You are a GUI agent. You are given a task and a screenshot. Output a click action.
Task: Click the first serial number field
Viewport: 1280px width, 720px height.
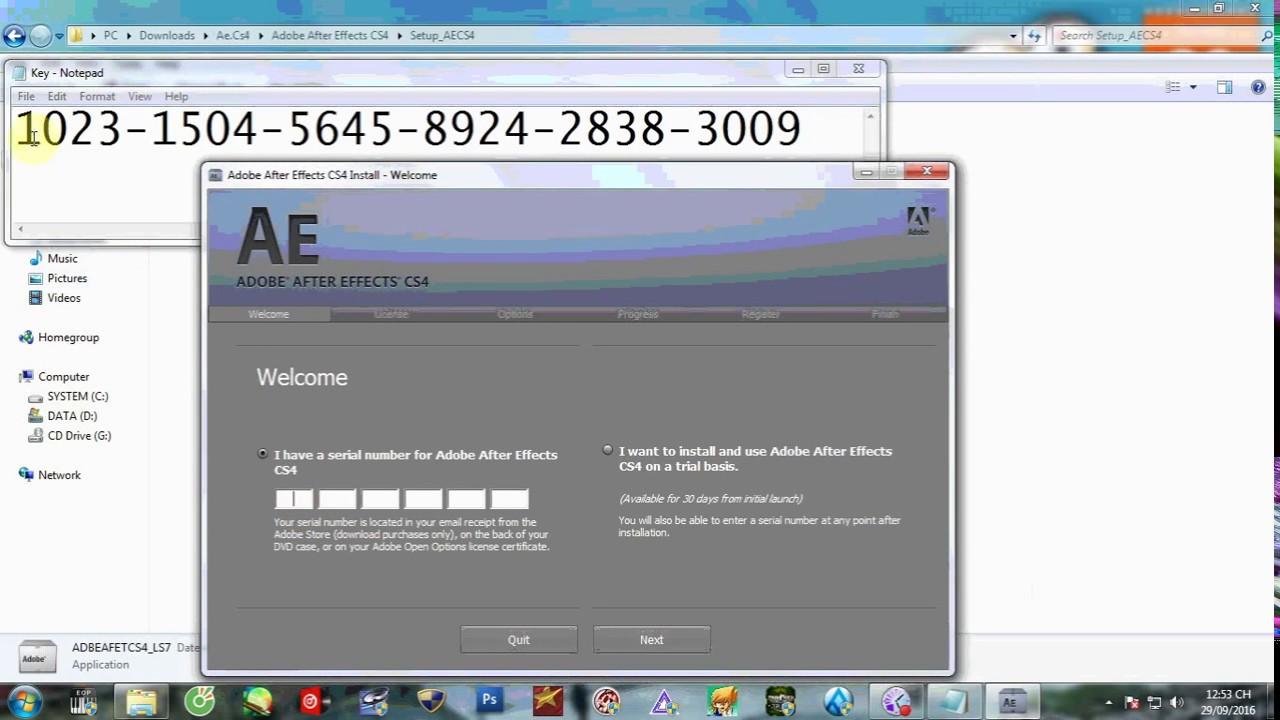click(294, 499)
